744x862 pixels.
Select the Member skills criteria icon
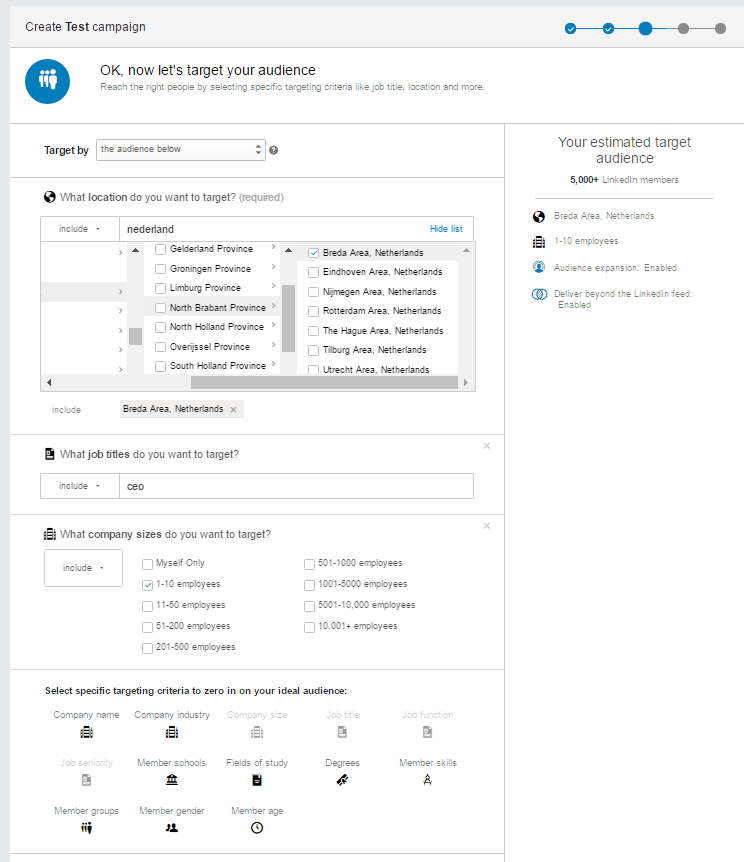(428, 780)
